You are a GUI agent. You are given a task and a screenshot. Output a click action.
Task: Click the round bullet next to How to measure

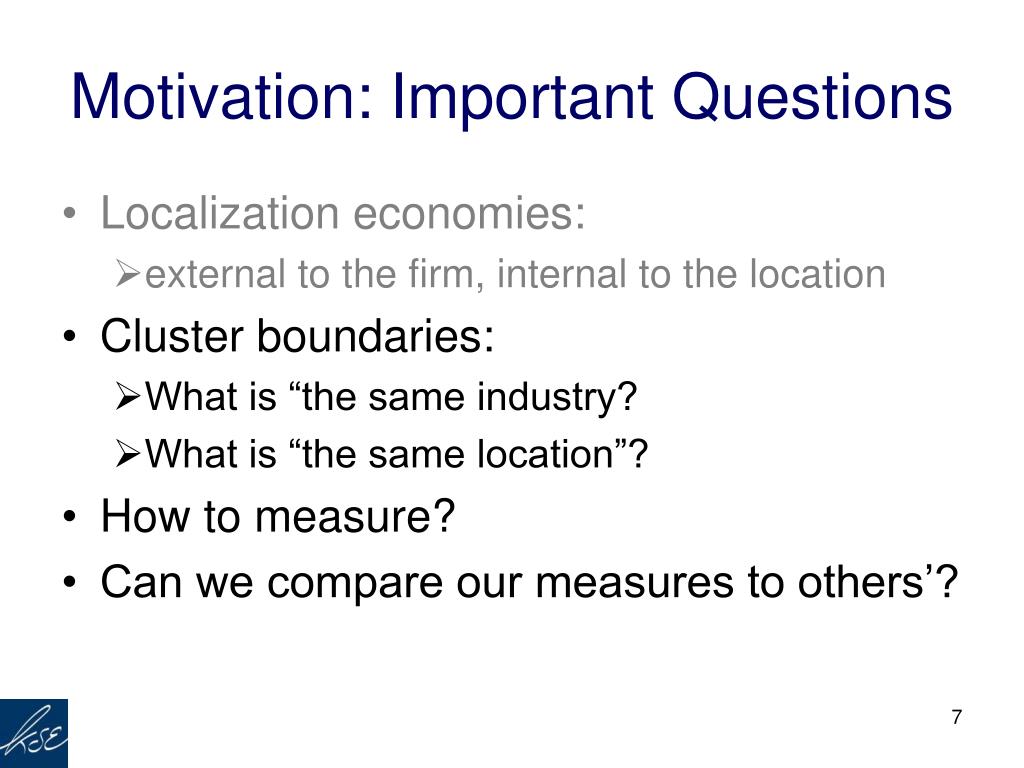click(70, 517)
